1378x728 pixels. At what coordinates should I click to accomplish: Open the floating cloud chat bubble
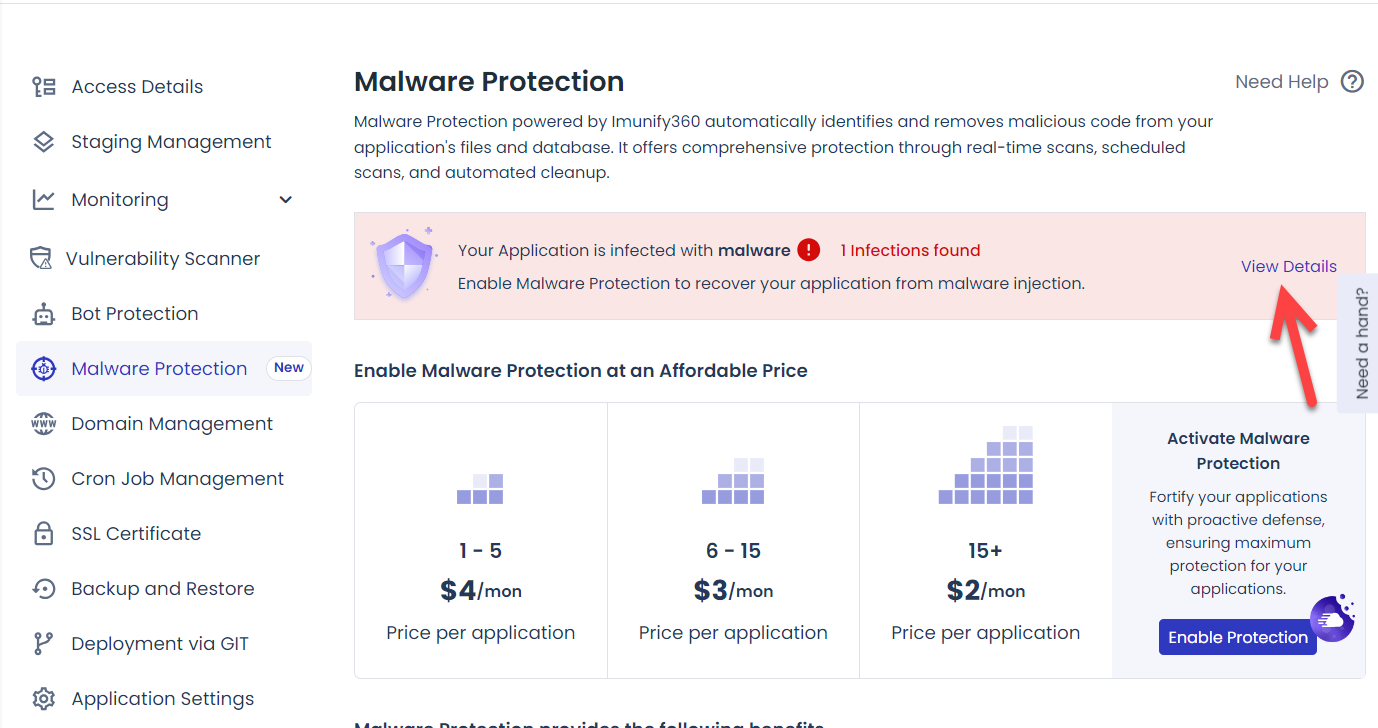point(1331,618)
